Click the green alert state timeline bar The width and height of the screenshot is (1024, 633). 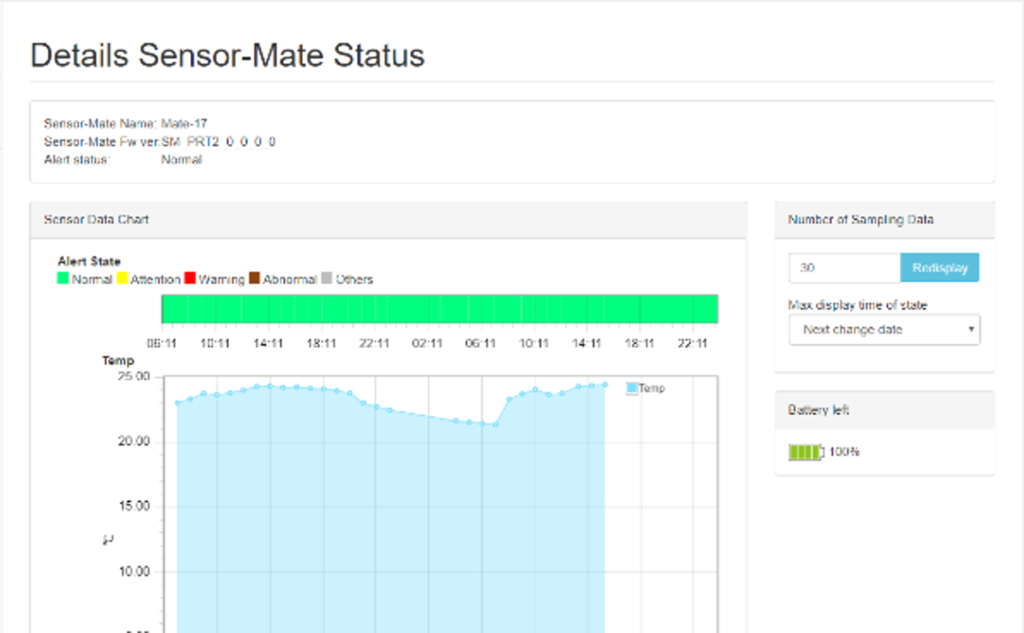pos(440,309)
